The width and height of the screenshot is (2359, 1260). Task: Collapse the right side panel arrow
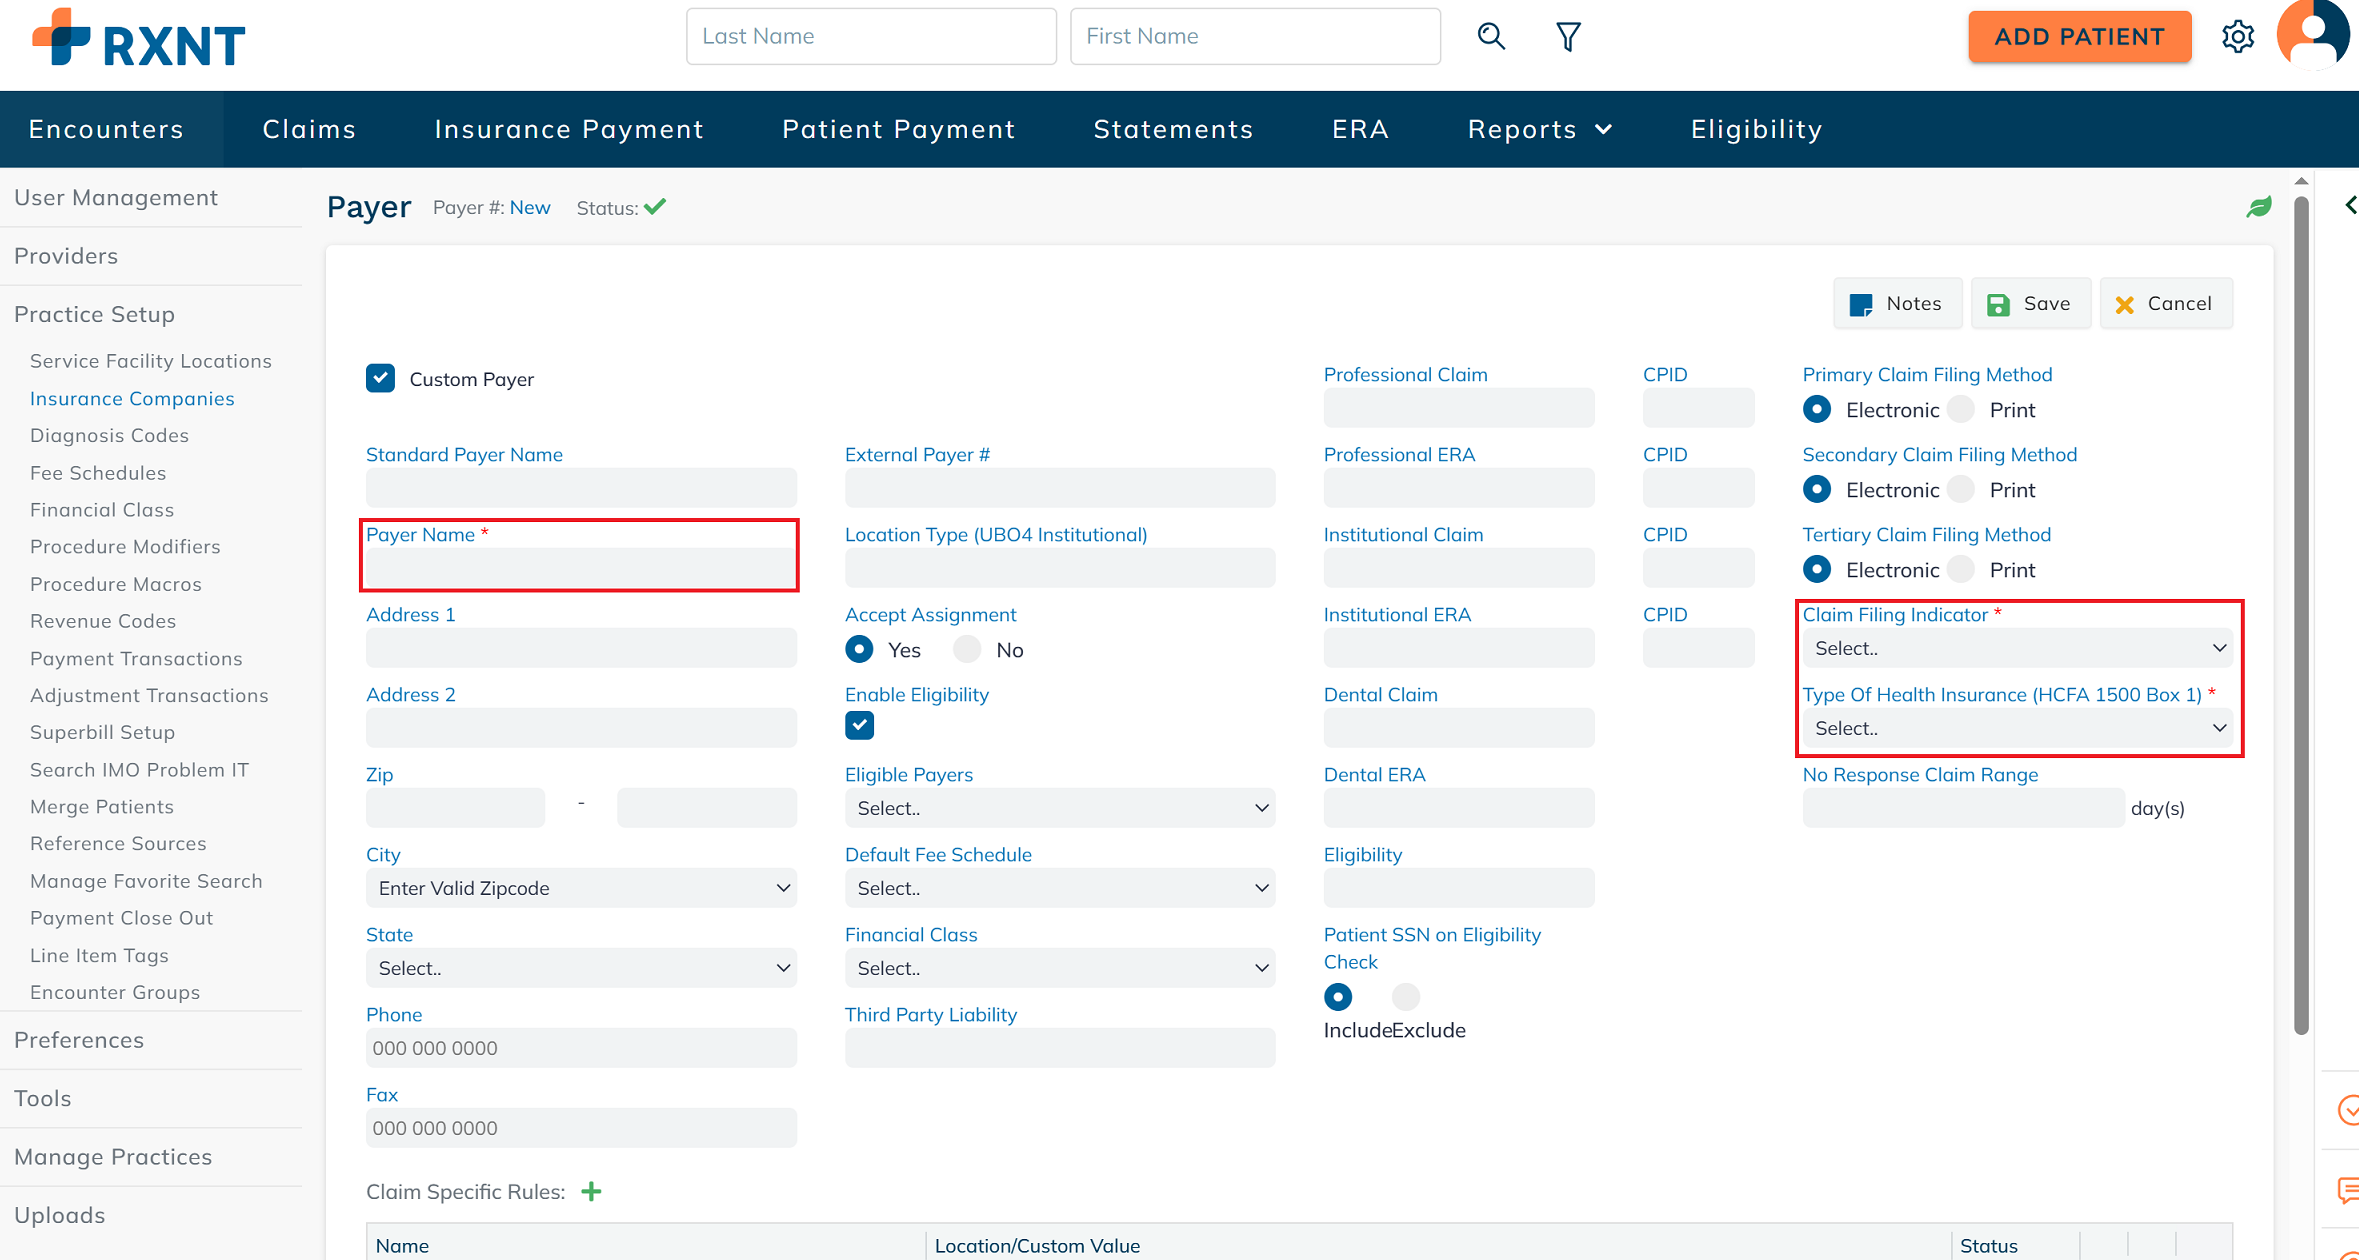(x=2350, y=205)
